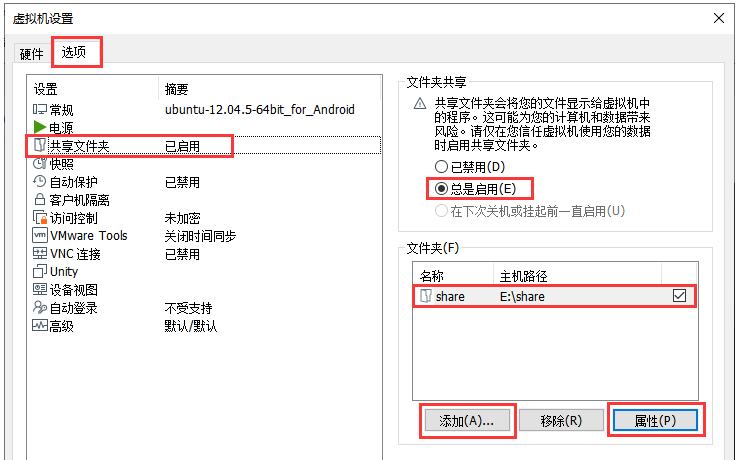This screenshot has height=460, width=738.
Task: Switch to the 选项 tab
Action: 74,52
